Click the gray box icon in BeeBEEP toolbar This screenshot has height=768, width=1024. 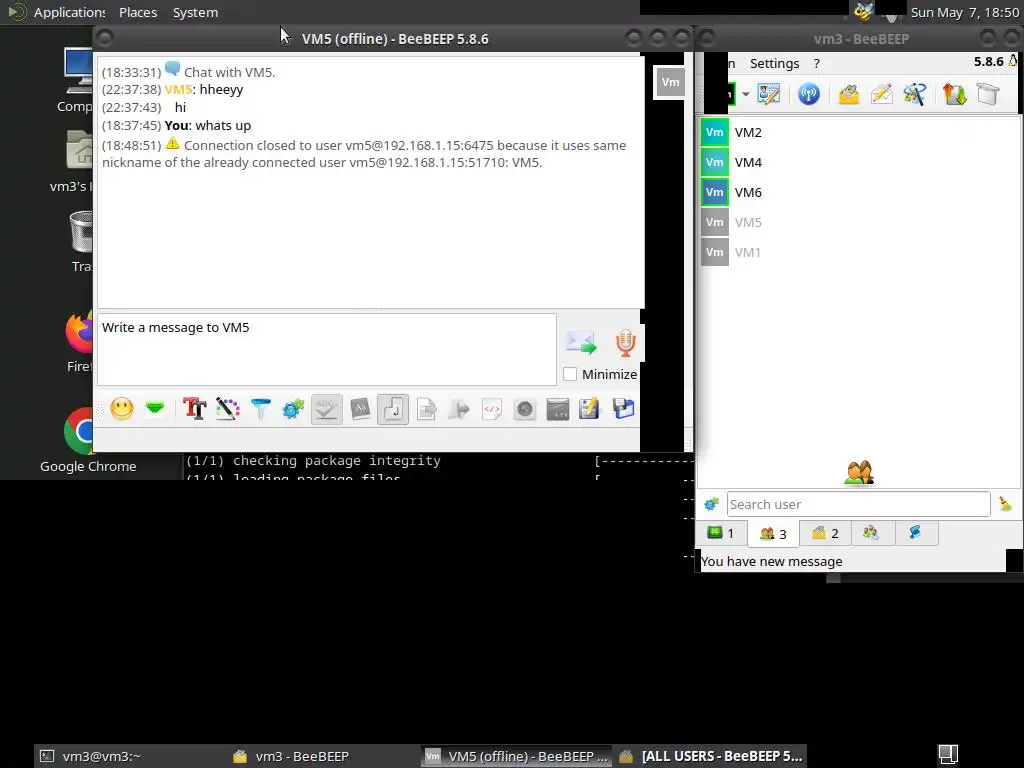[x=987, y=94]
